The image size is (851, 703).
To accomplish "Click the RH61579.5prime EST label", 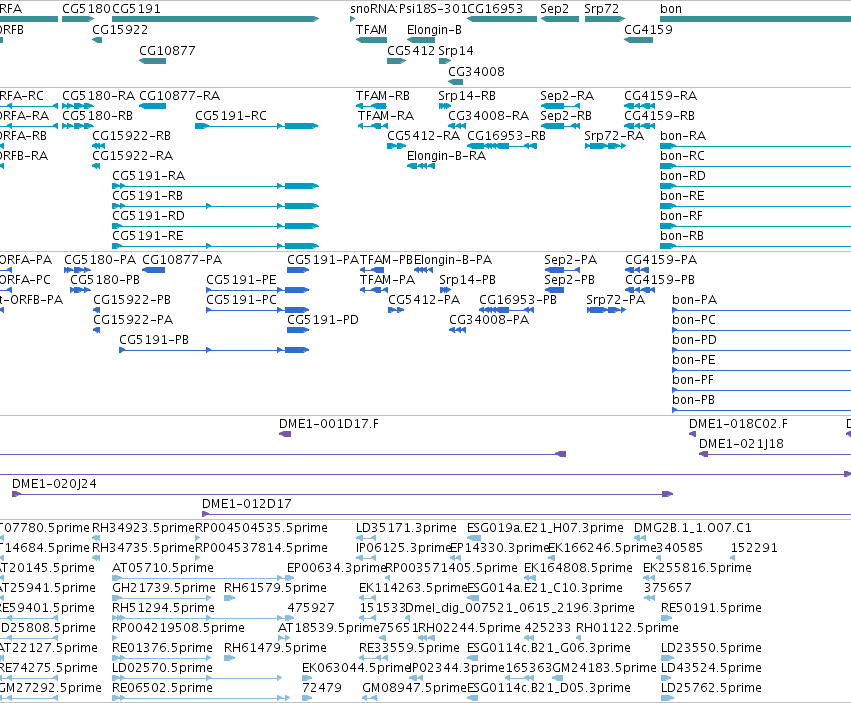I will click(275, 588).
